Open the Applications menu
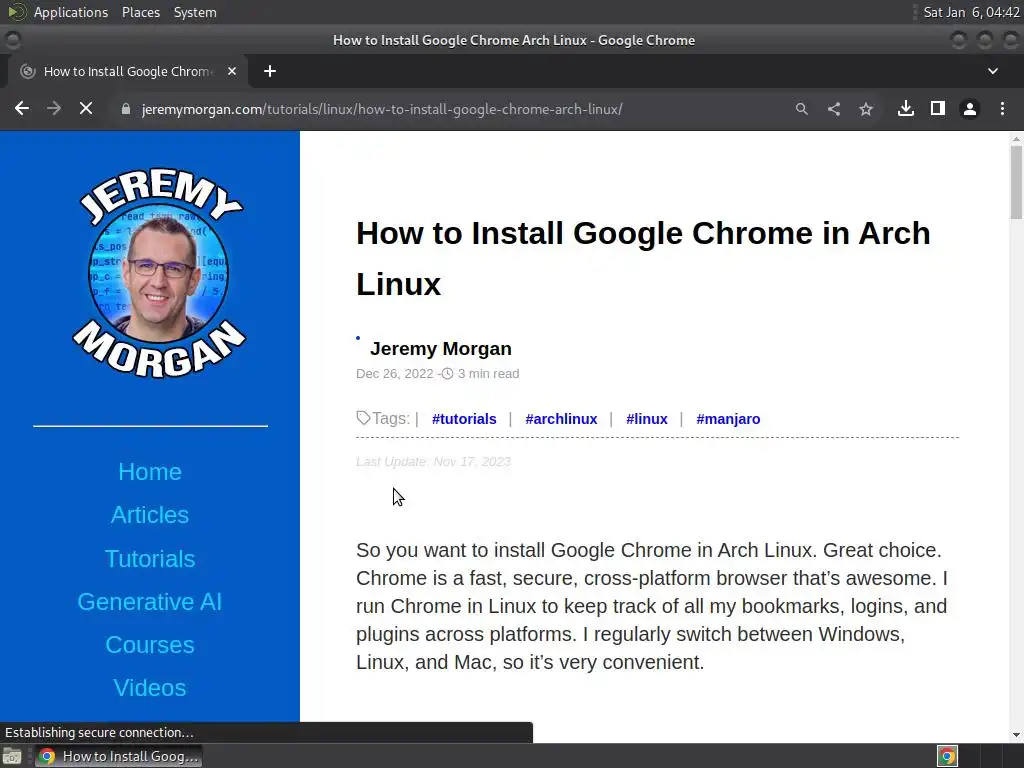Screen dimensions: 1024x768 [71, 12]
